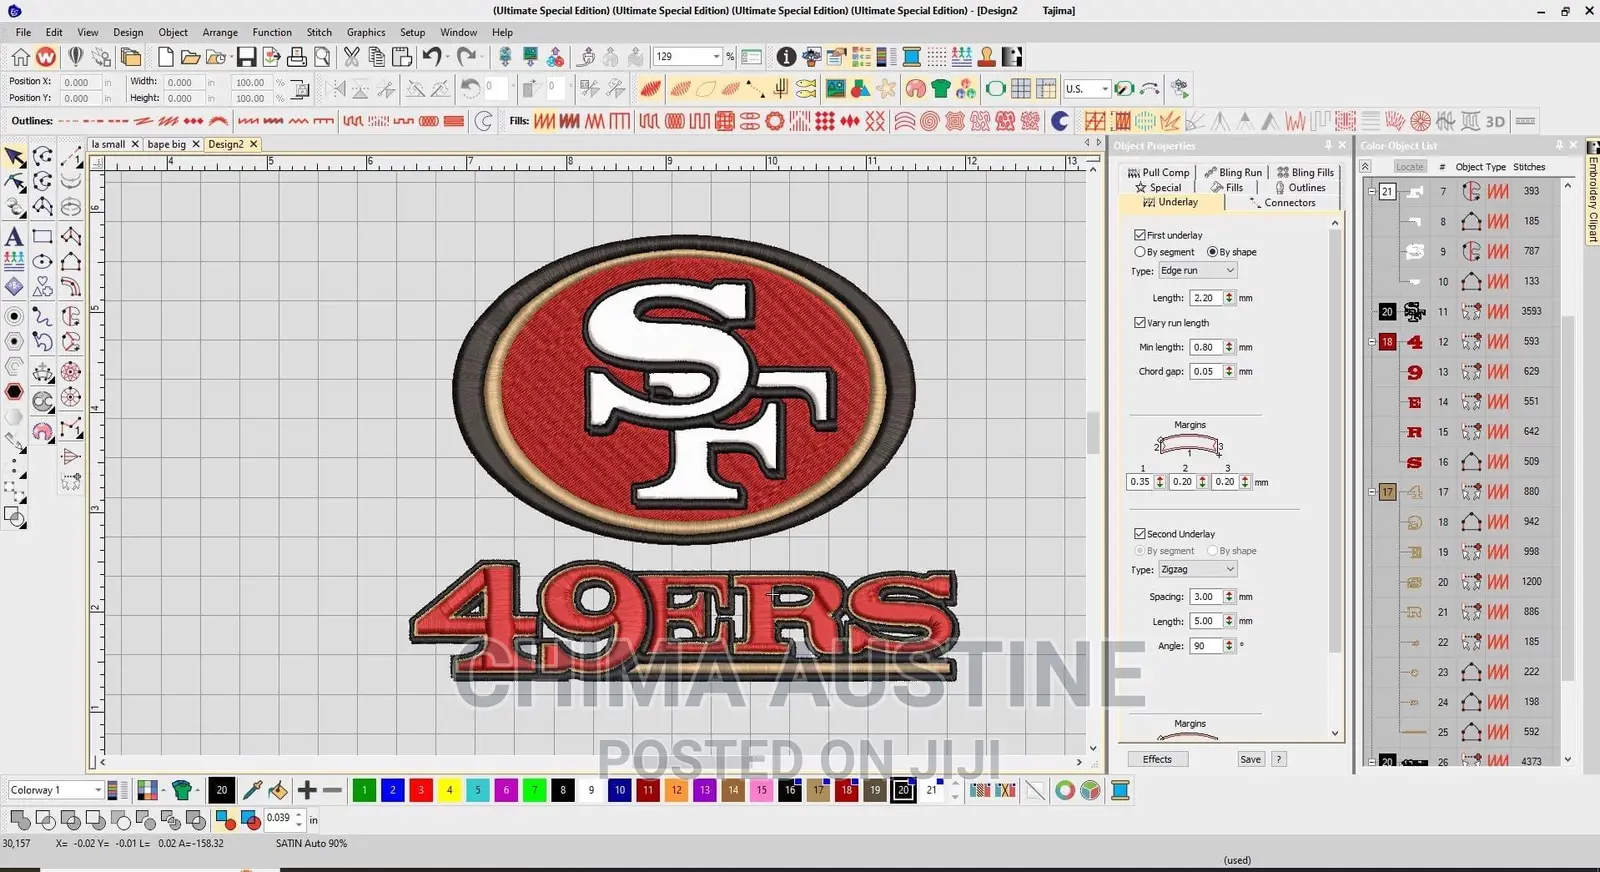
Task: Toggle the First underlay checkbox
Action: tap(1139, 235)
